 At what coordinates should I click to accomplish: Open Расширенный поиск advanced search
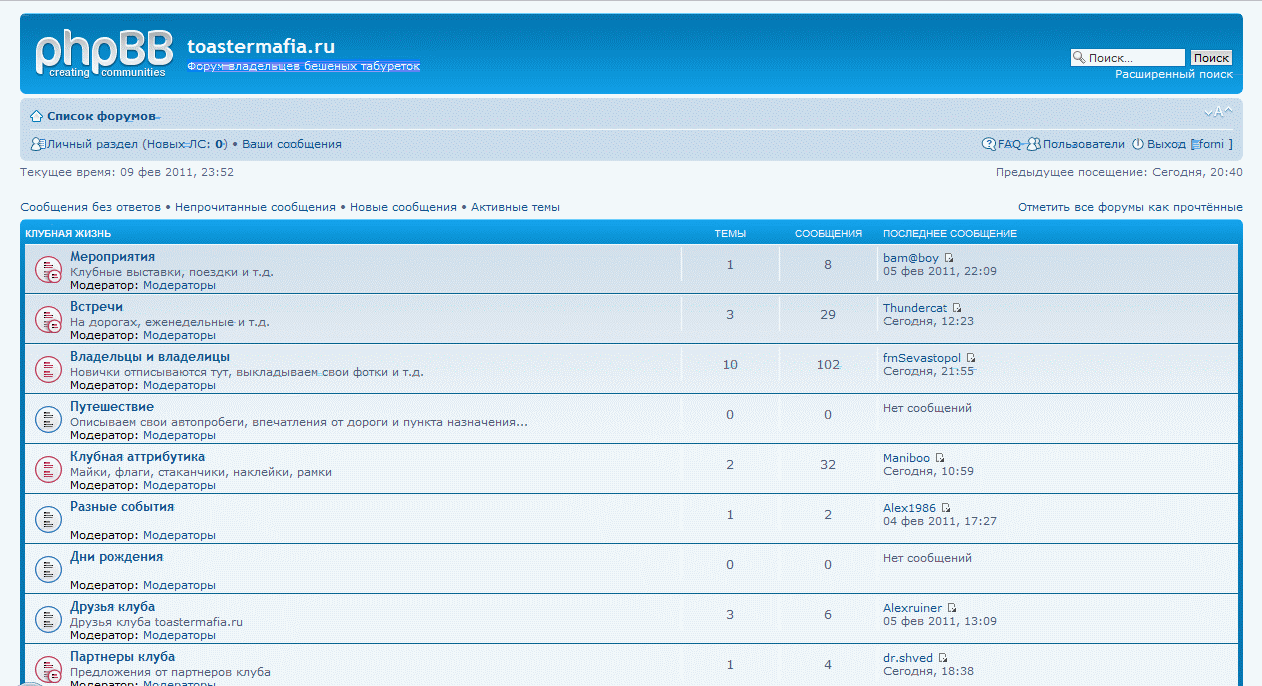point(1174,74)
